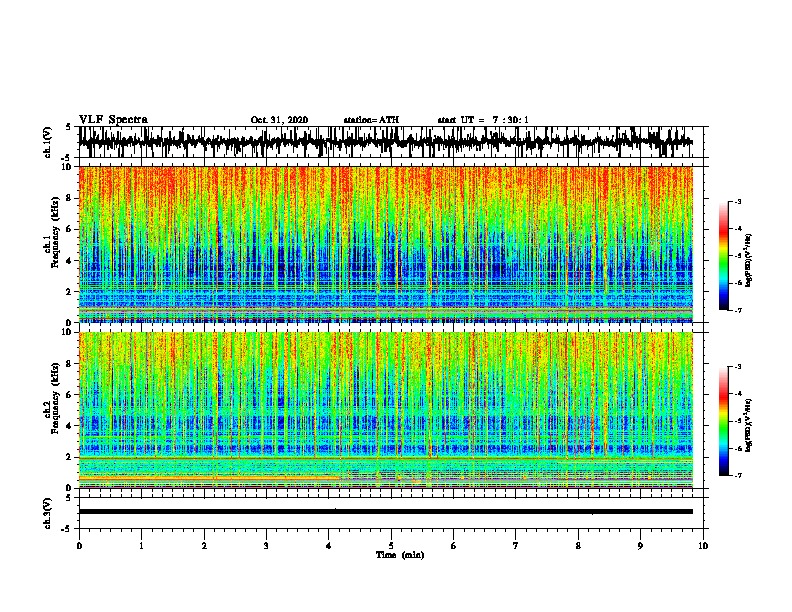Click the "2" frequency tick on ch.1 spectrogram
Screen dimensions: 792x612
click(70, 291)
